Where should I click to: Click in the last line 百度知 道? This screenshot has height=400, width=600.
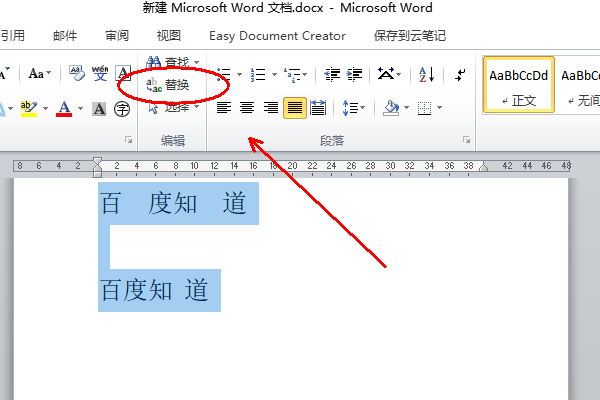154,290
